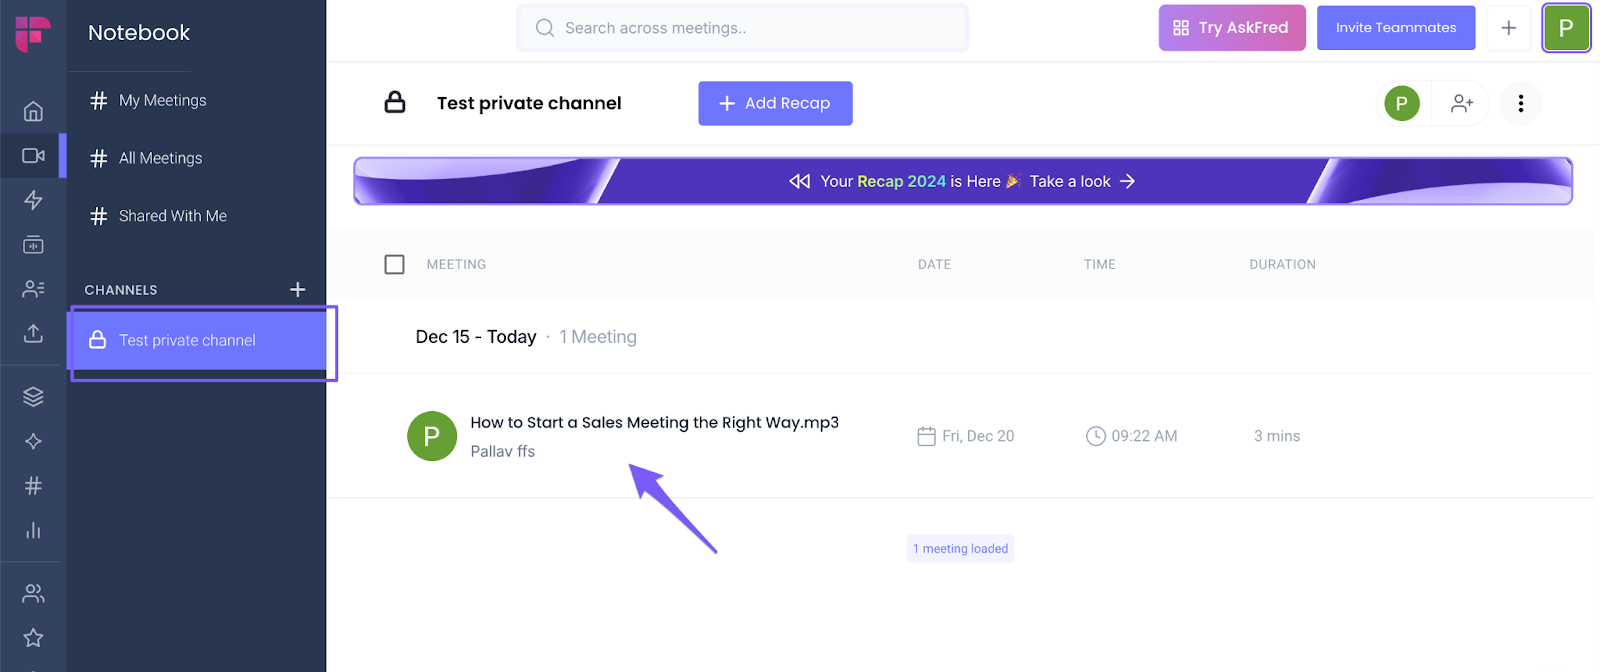Click the add member icon in channel header
The height and width of the screenshot is (672, 1600).
coord(1462,103)
